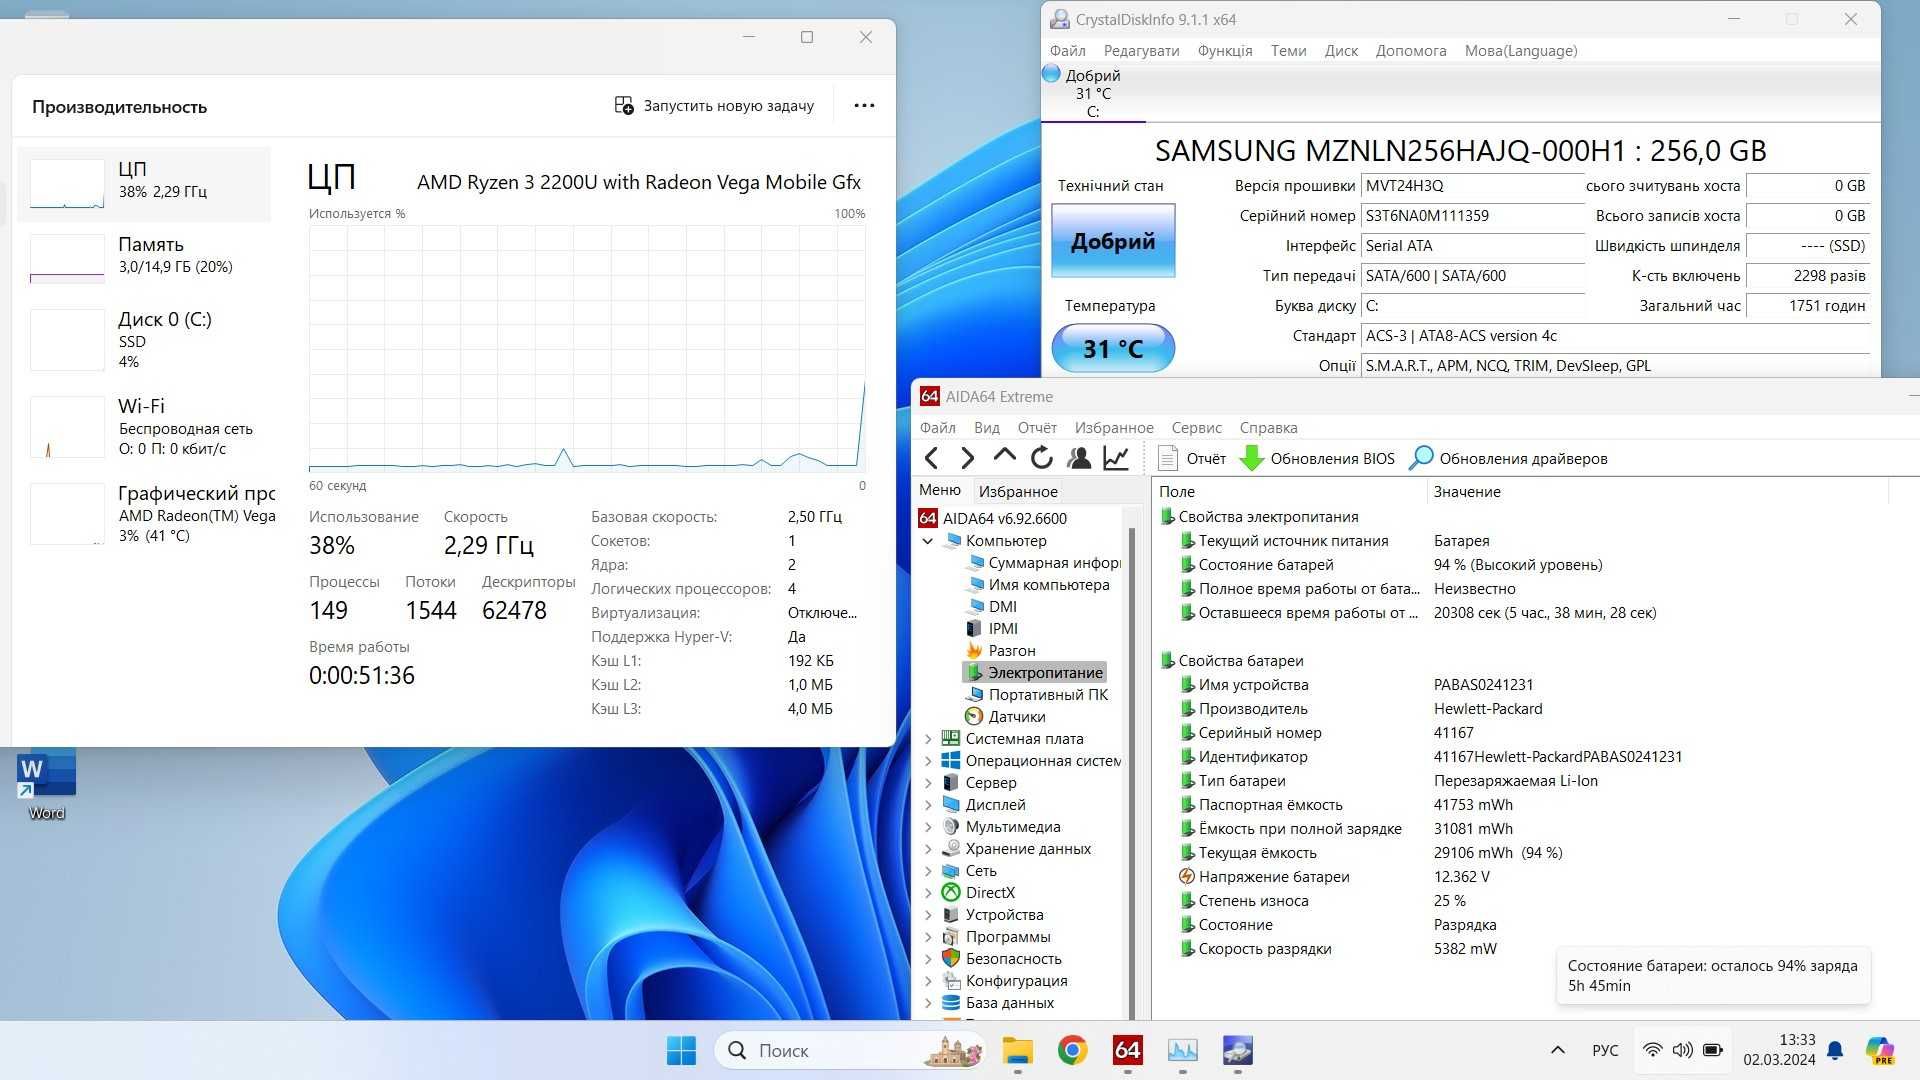Open CrystalDiskInfo Функція menu
This screenshot has height=1080, width=1920.
pos(1225,51)
